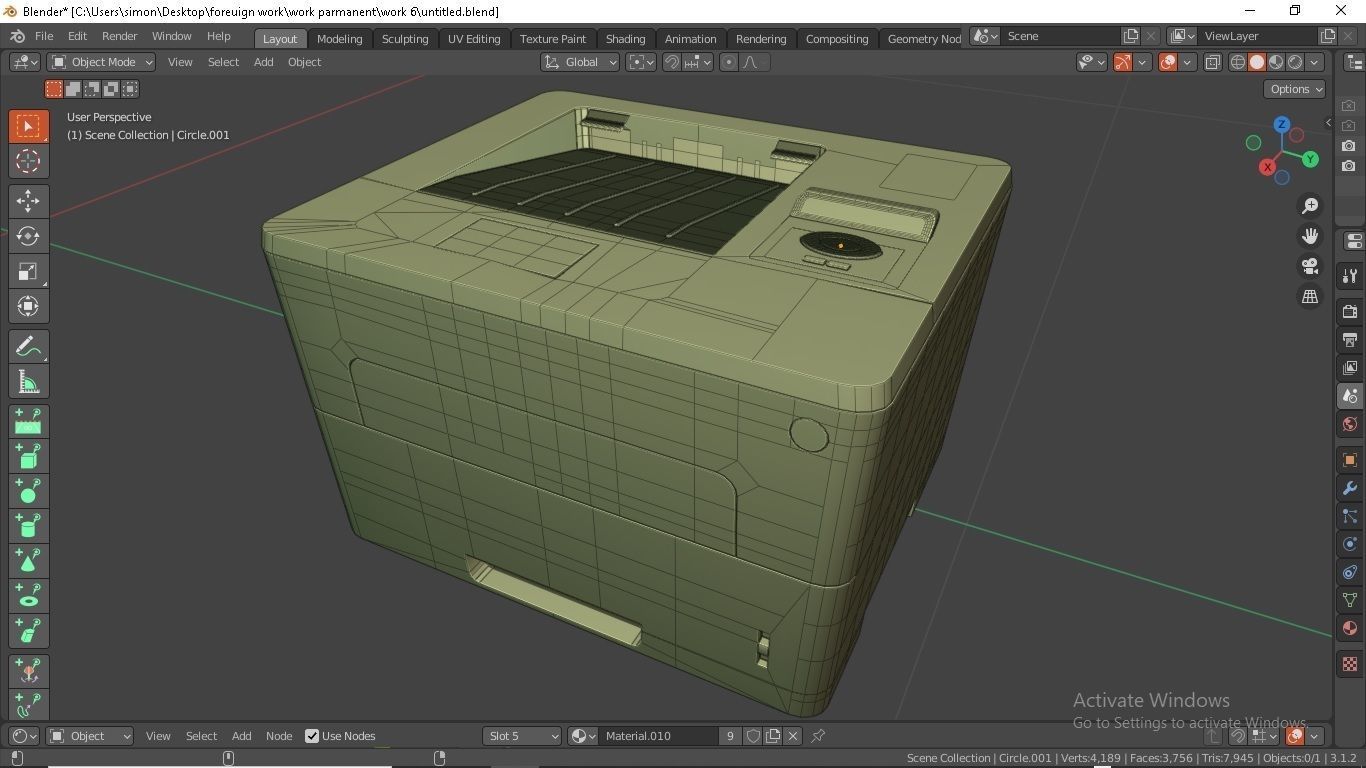Expand the viewport shading options arrow
Screen dimensions: 1366x768
(1314, 62)
